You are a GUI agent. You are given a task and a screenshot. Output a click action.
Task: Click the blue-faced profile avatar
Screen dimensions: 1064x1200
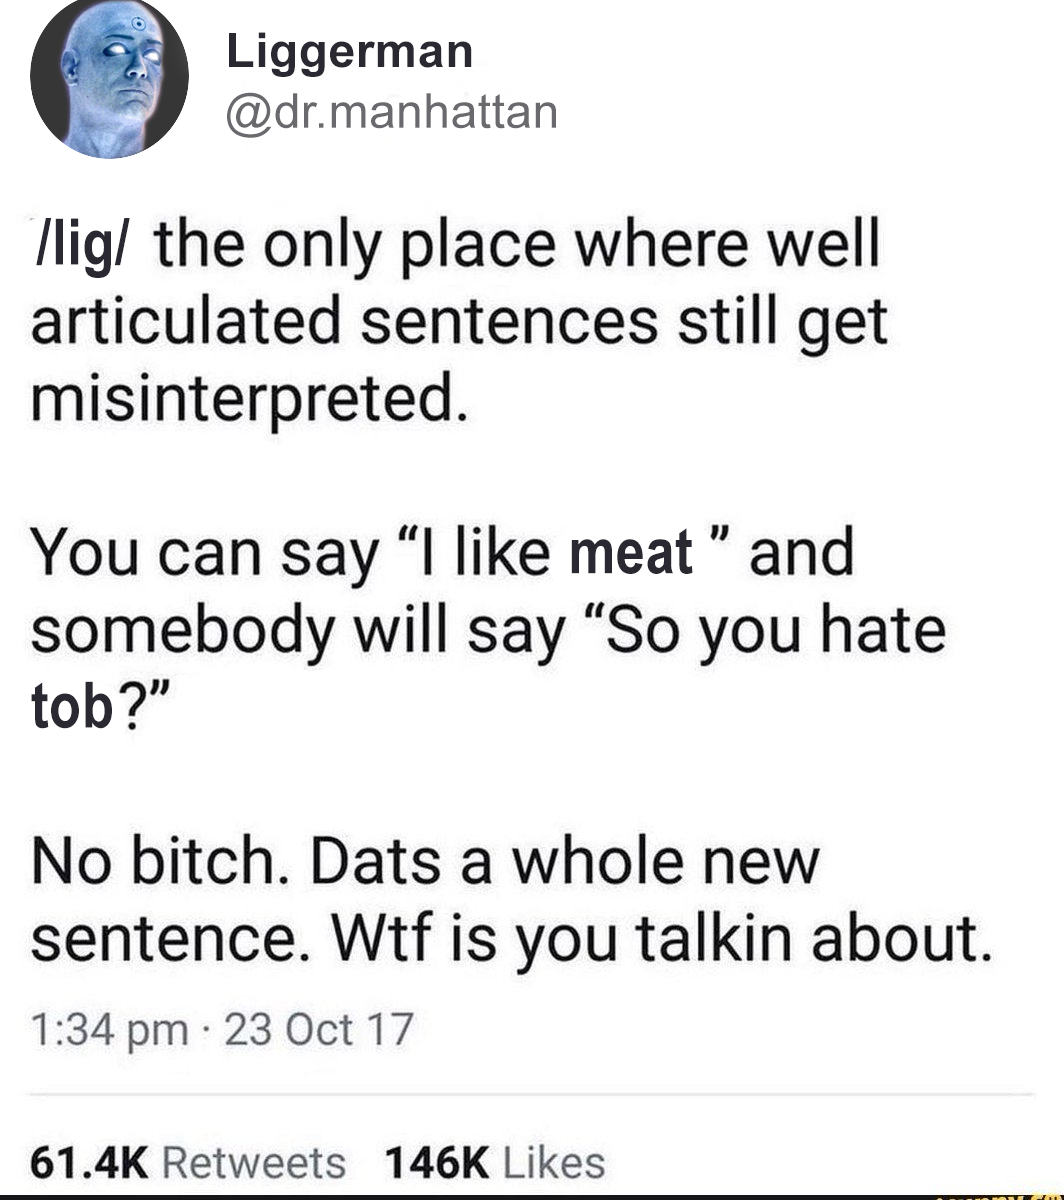[x=109, y=79]
